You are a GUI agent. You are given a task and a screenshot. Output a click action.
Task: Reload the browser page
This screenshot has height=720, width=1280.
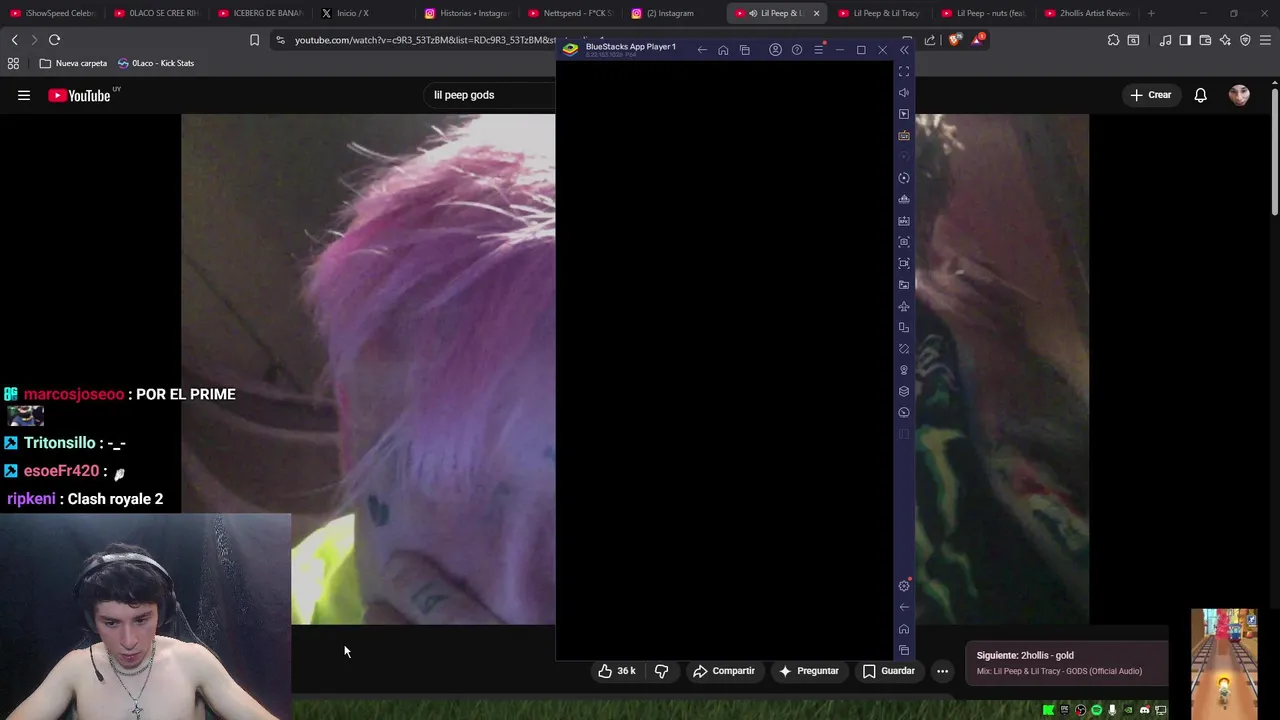coord(54,40)
